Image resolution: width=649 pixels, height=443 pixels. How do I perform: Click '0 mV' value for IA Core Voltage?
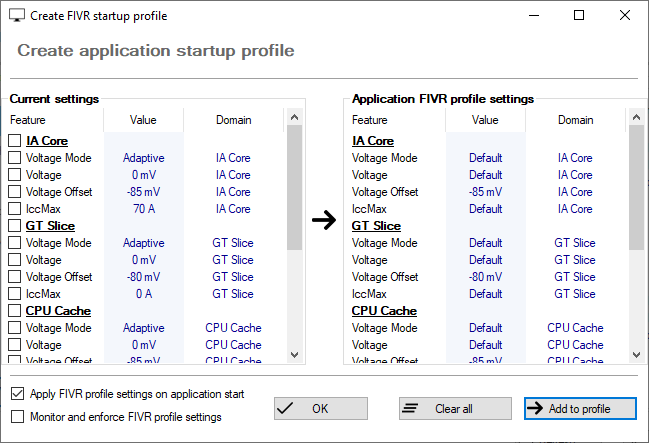144,175
